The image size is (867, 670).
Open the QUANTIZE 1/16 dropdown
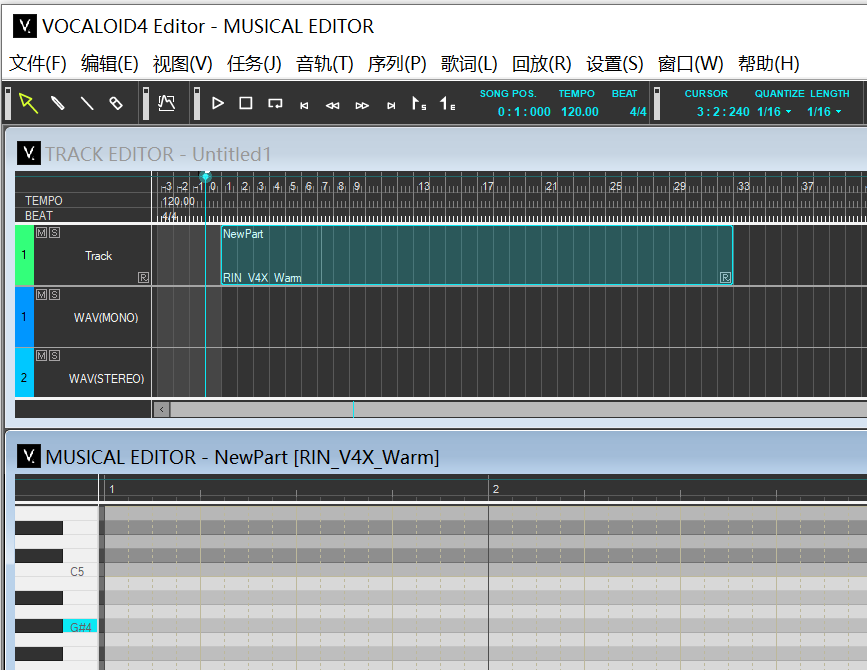774,112
